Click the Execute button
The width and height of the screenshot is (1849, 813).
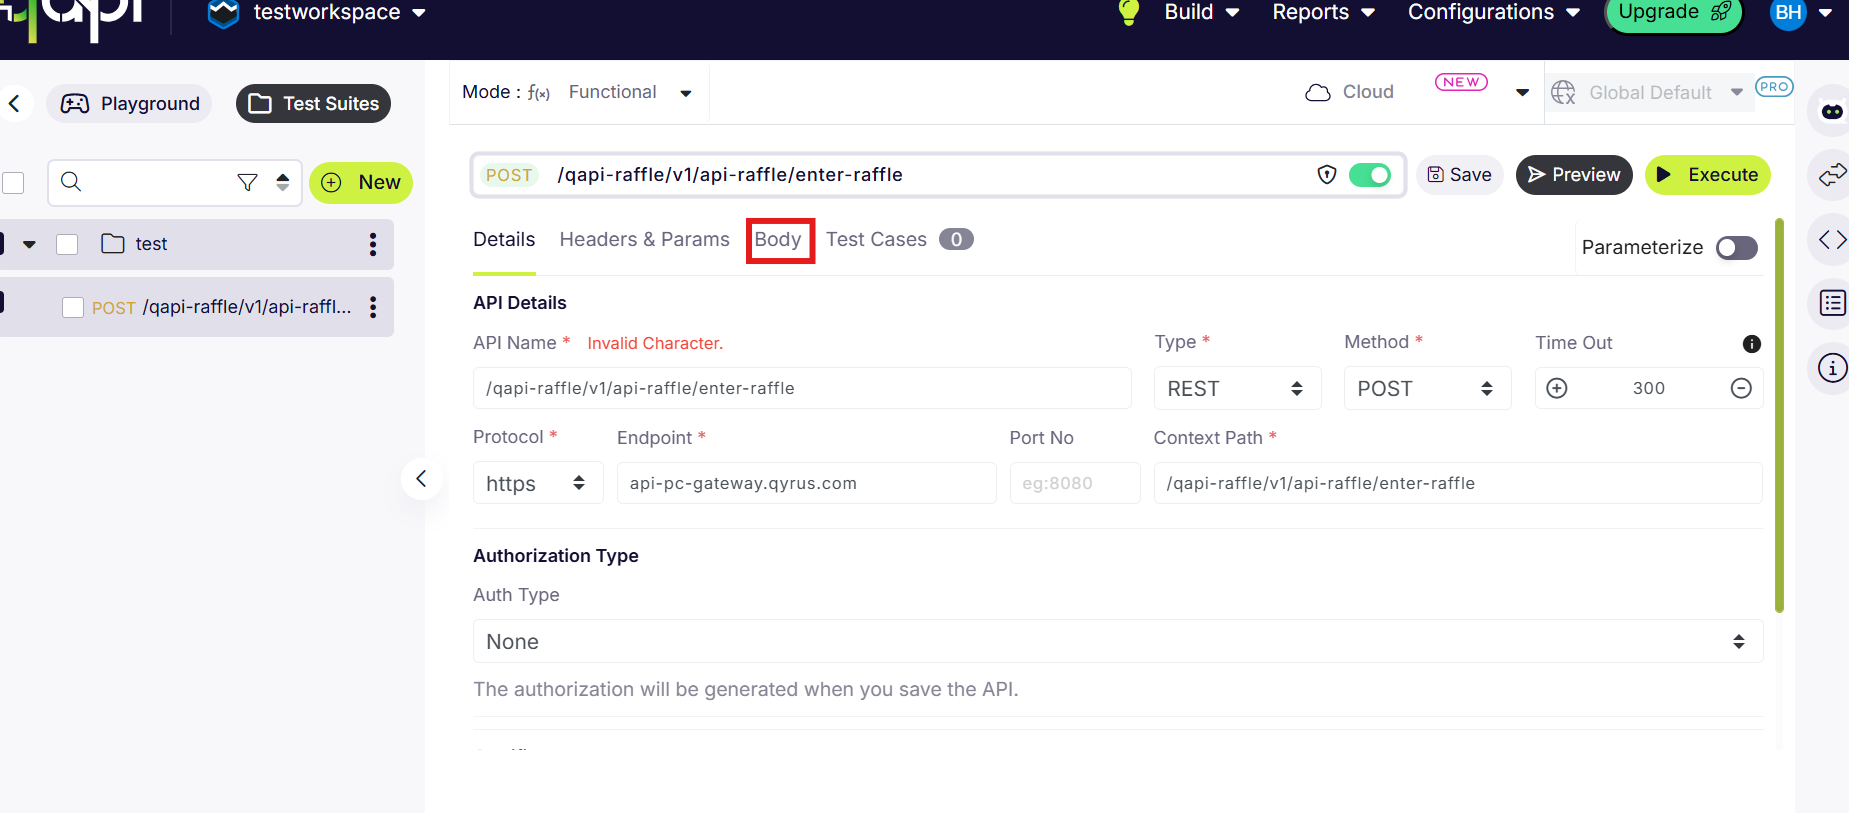coord(1707,175)
